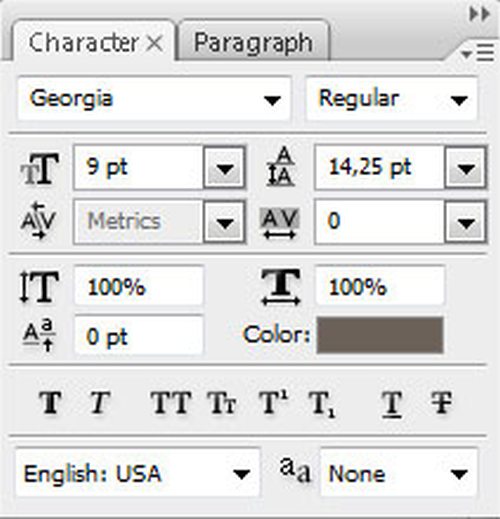Screen dimensions: 500x519
Task: Expand the 9 pt font size dropdown
Action: [x=224, y=168]
